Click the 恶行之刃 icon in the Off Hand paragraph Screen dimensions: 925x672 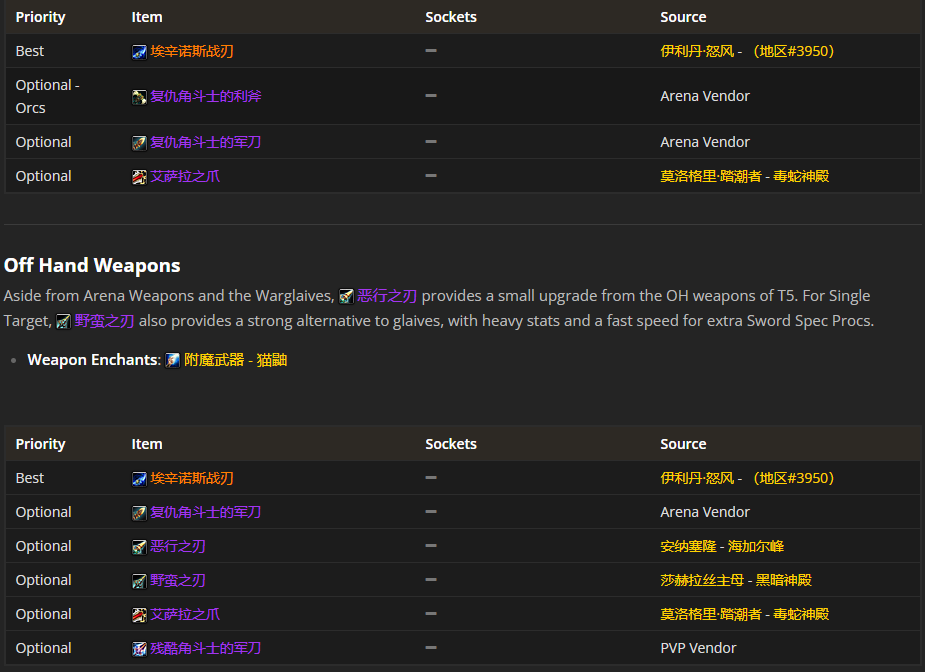[x=346, y=296]
